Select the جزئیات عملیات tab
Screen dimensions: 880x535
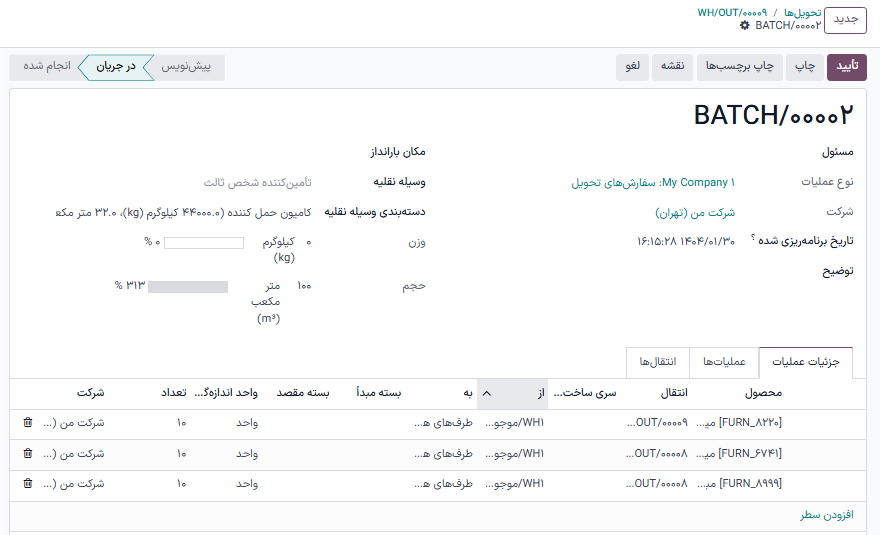806,362
